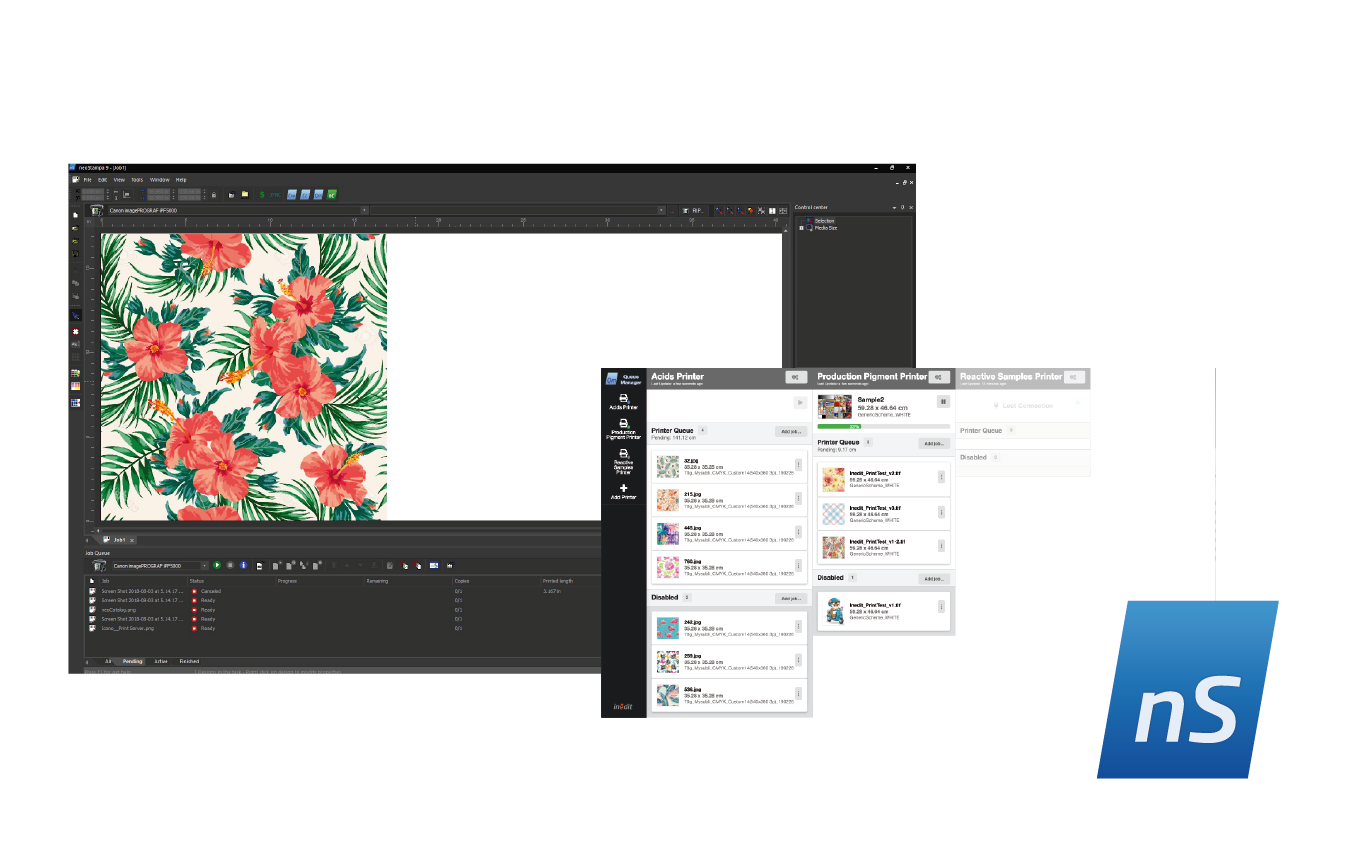Expand Media Size tree node in Control center
Image resolution: width=1351 pixels, height=857 pixels.
801,228
